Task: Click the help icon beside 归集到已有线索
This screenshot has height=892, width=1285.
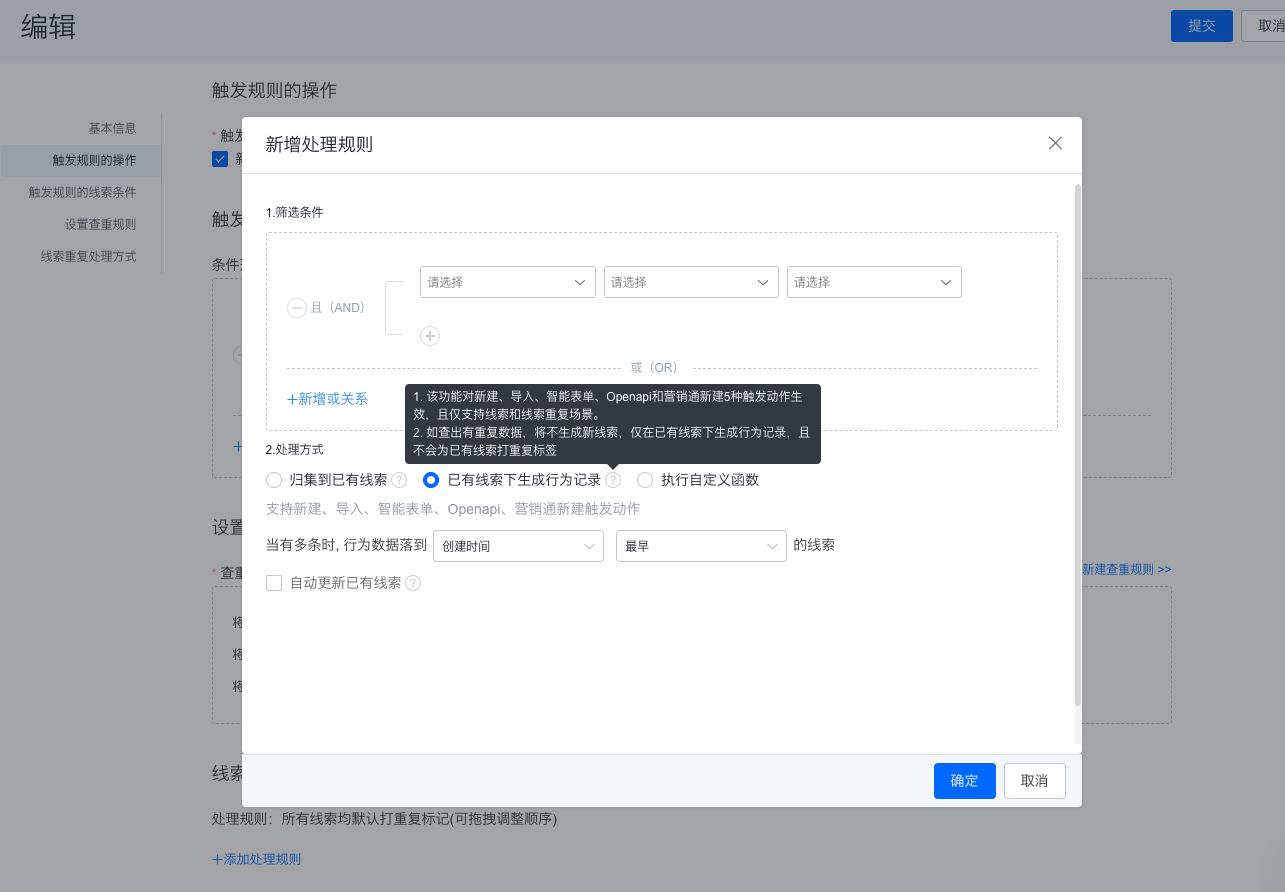Action: (x=399, y=480)
